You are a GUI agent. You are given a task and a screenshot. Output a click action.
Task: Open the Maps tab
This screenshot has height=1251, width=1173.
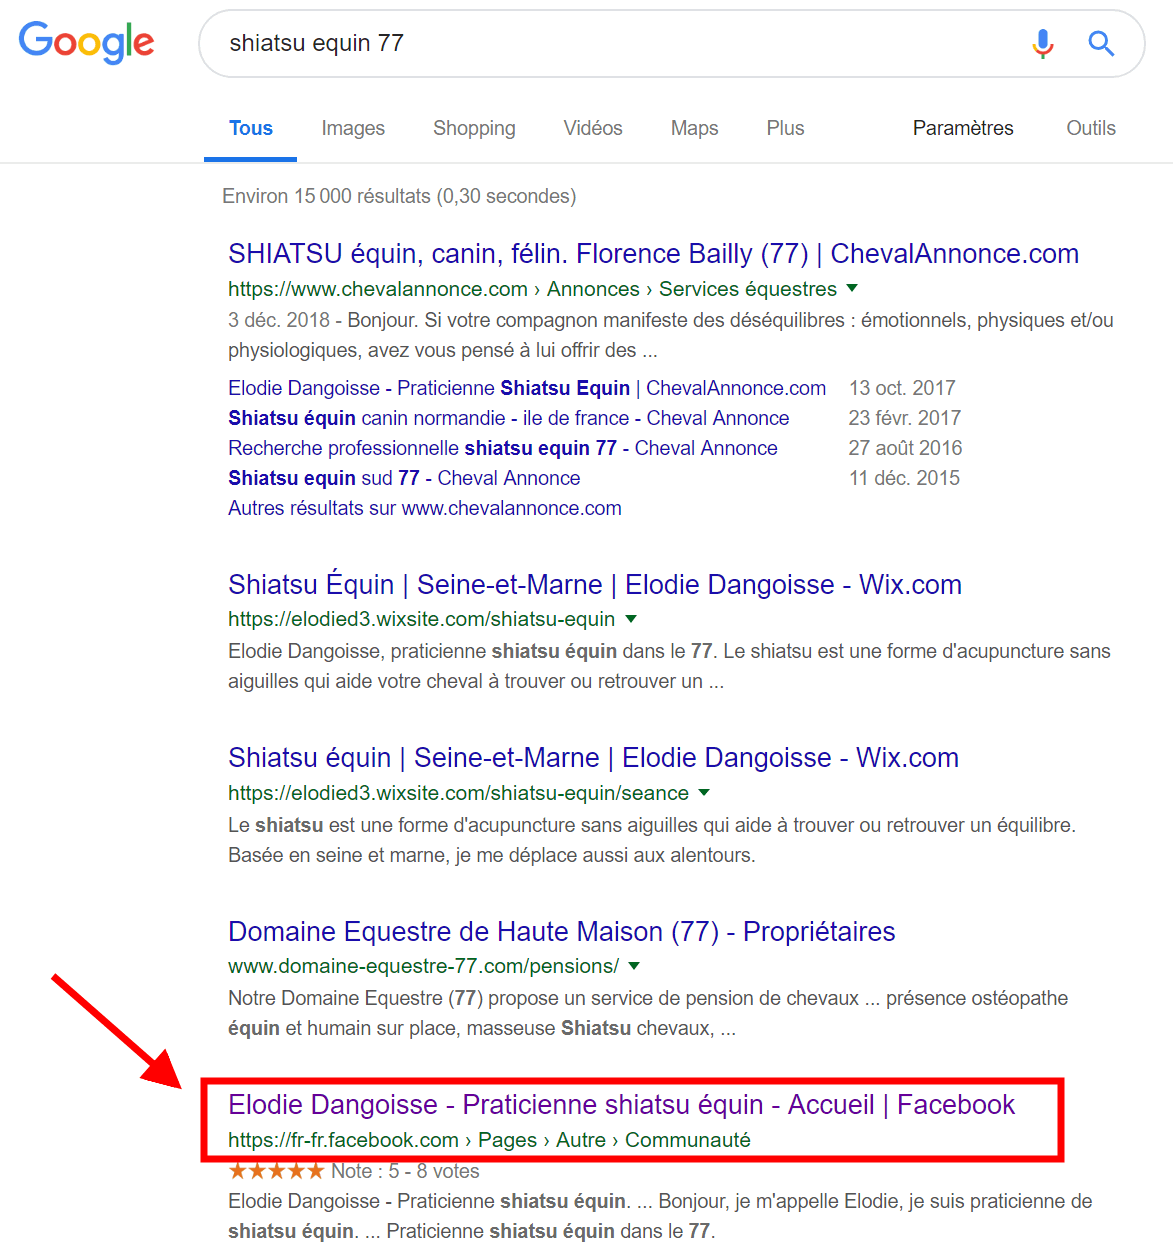[695, 128]
